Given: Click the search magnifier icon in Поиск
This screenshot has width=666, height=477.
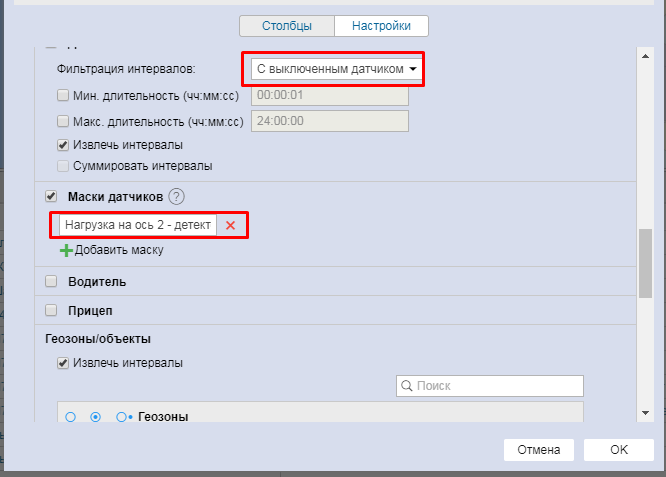Looking at the screenshot, I should pyautogui.click(x=407, y=386).
